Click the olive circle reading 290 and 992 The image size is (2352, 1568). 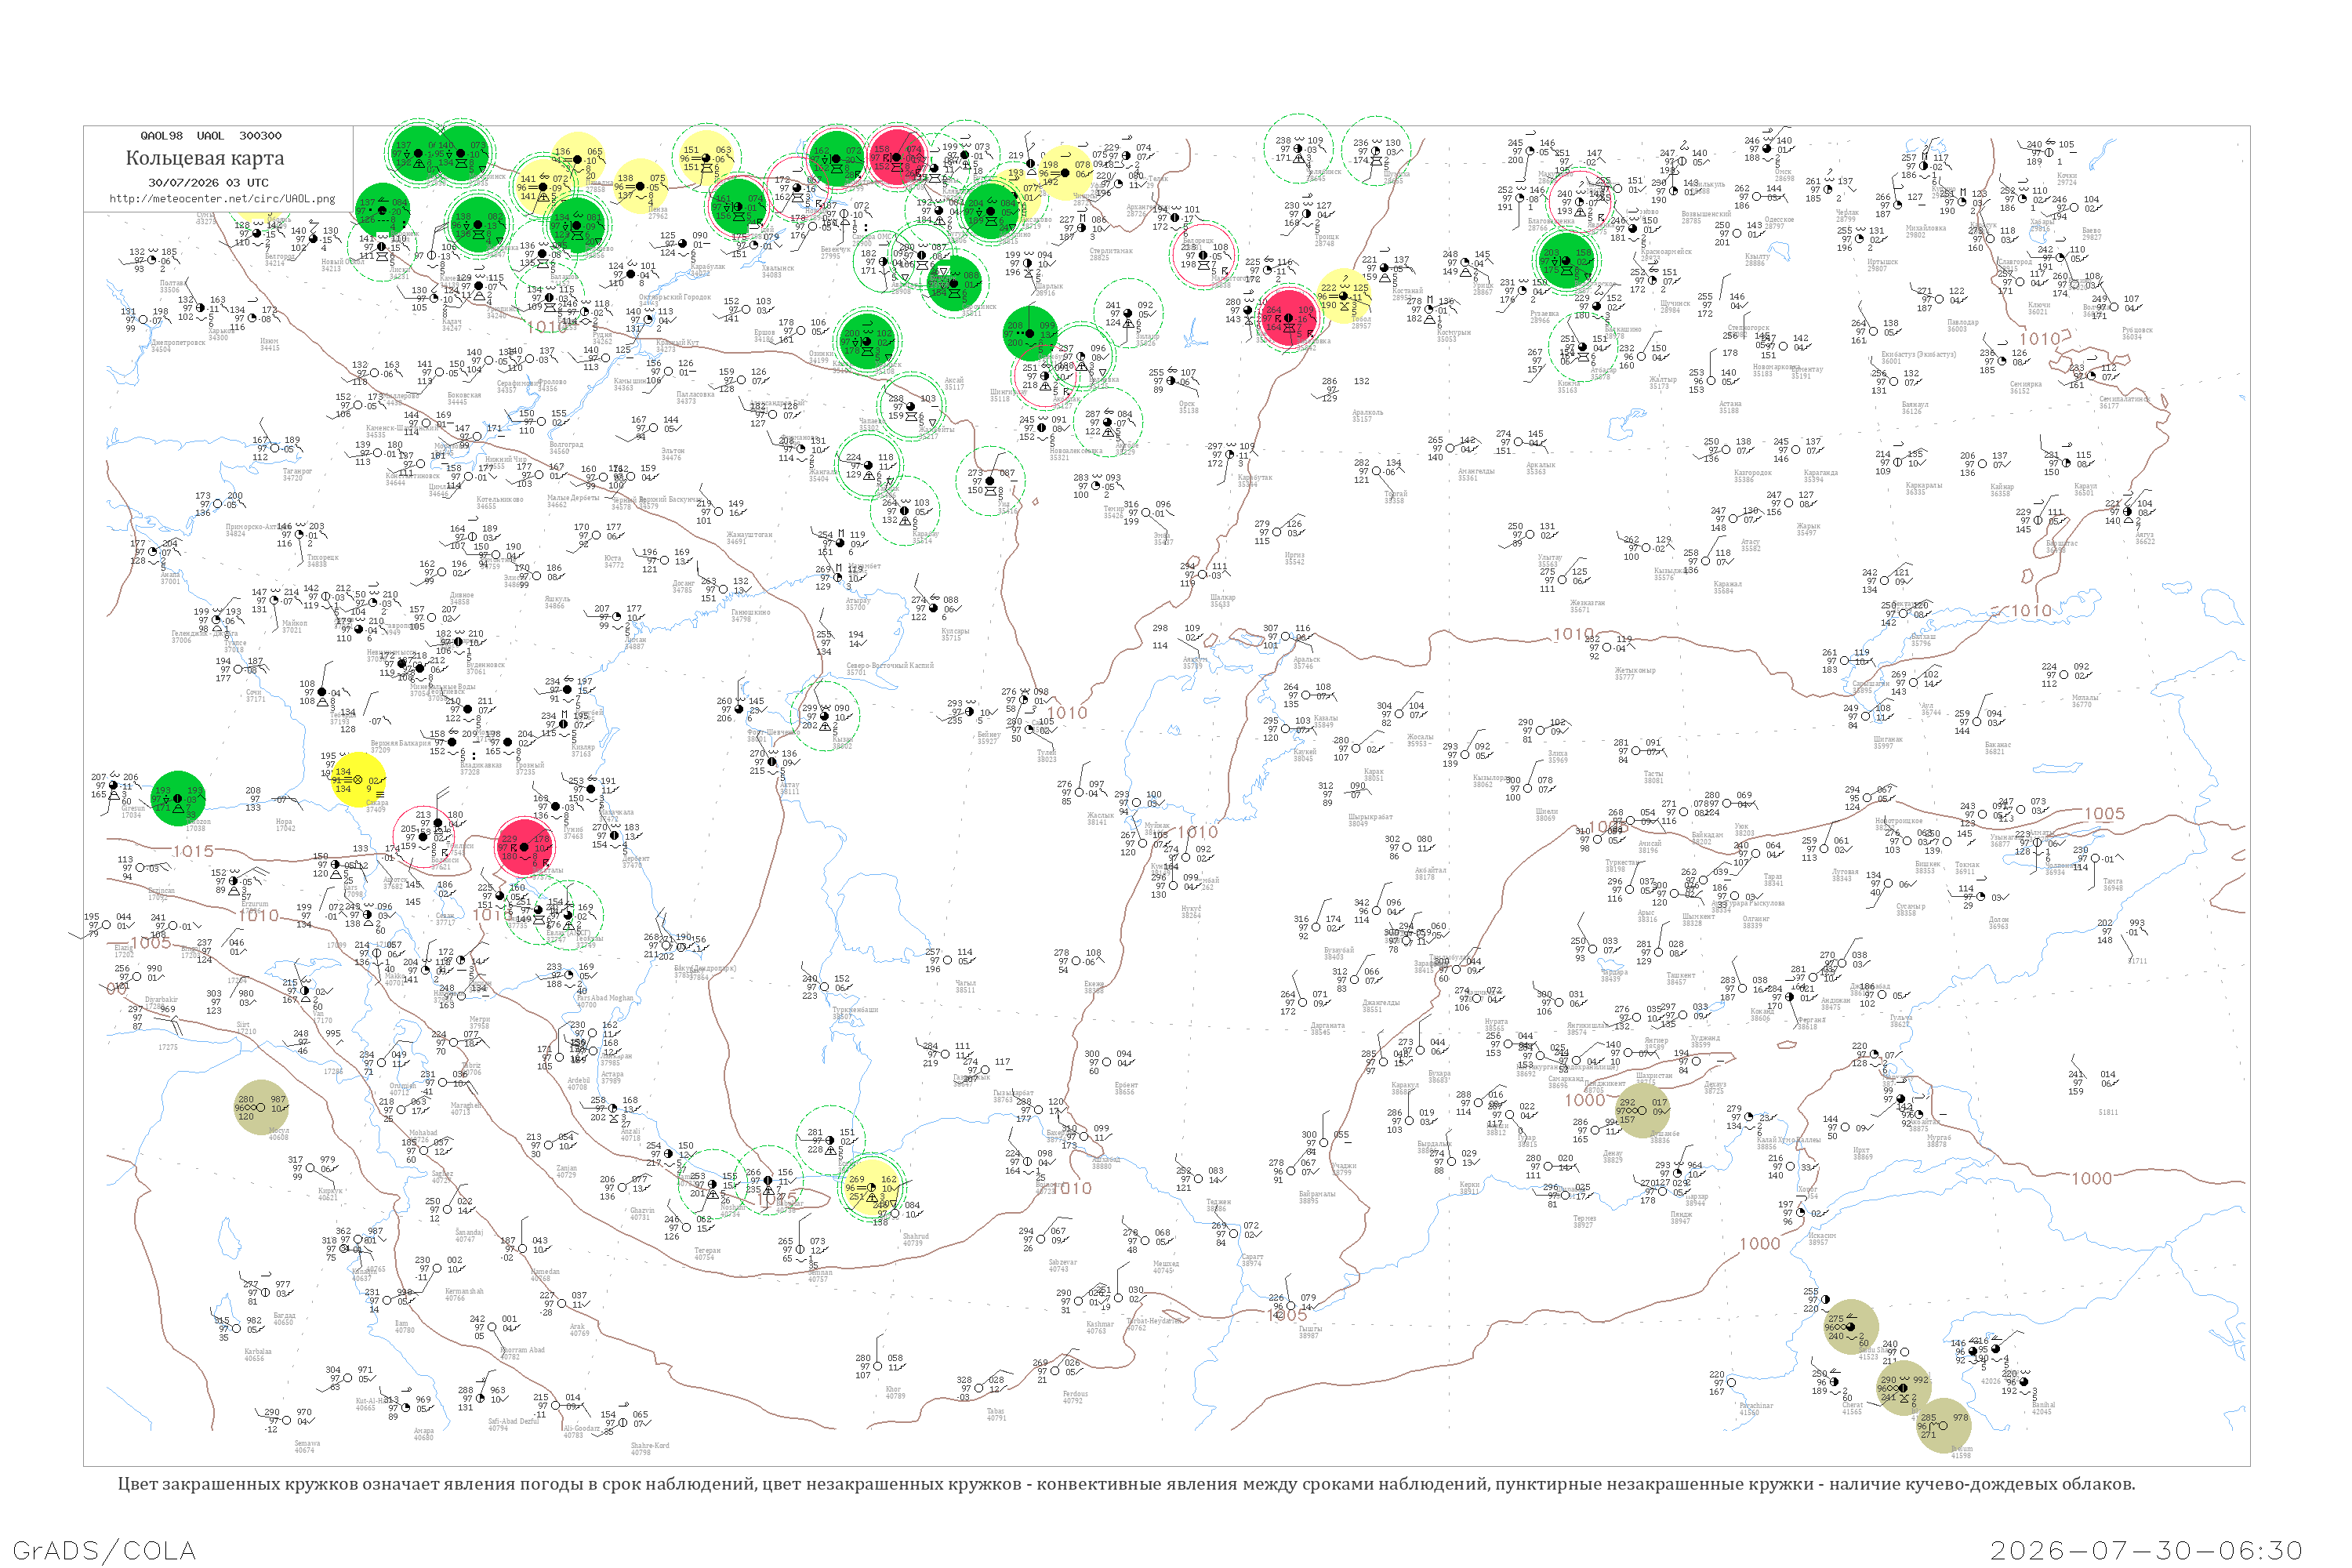tap(1903, 1388)
